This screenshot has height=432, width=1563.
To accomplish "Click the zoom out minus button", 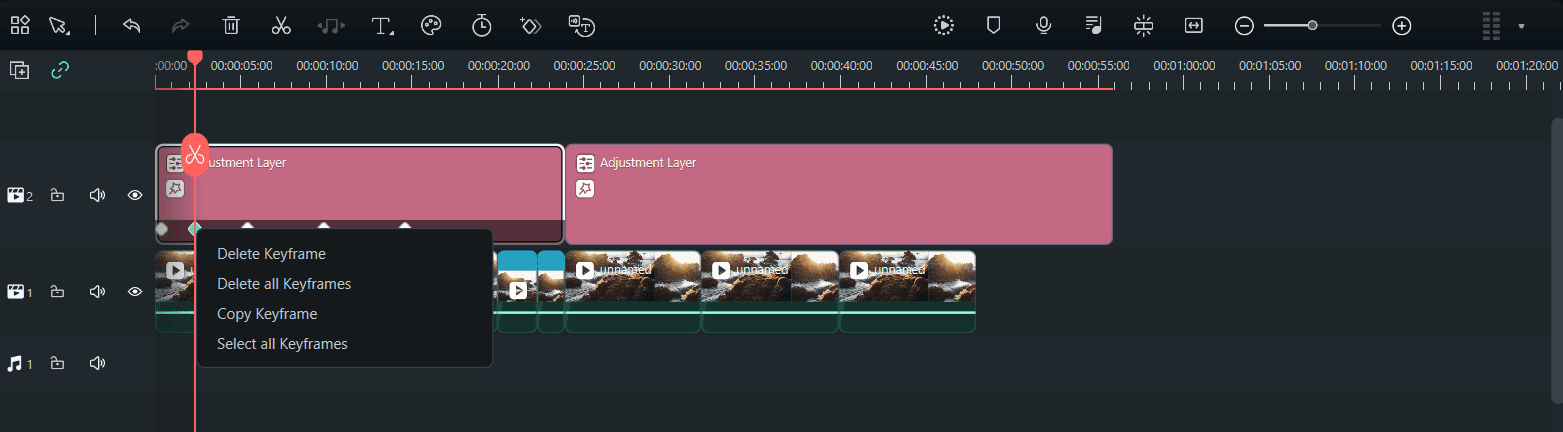I will [1244, 26].
